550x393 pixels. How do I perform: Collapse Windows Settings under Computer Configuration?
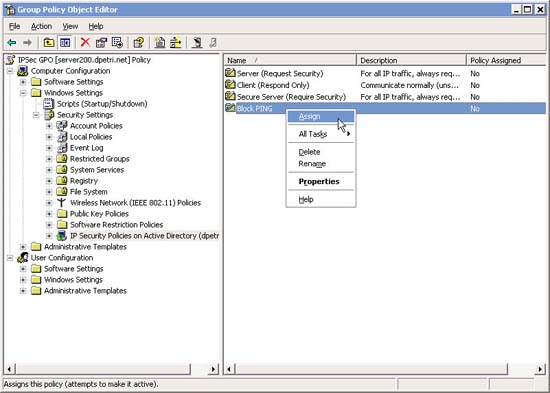tap(23, 93)
